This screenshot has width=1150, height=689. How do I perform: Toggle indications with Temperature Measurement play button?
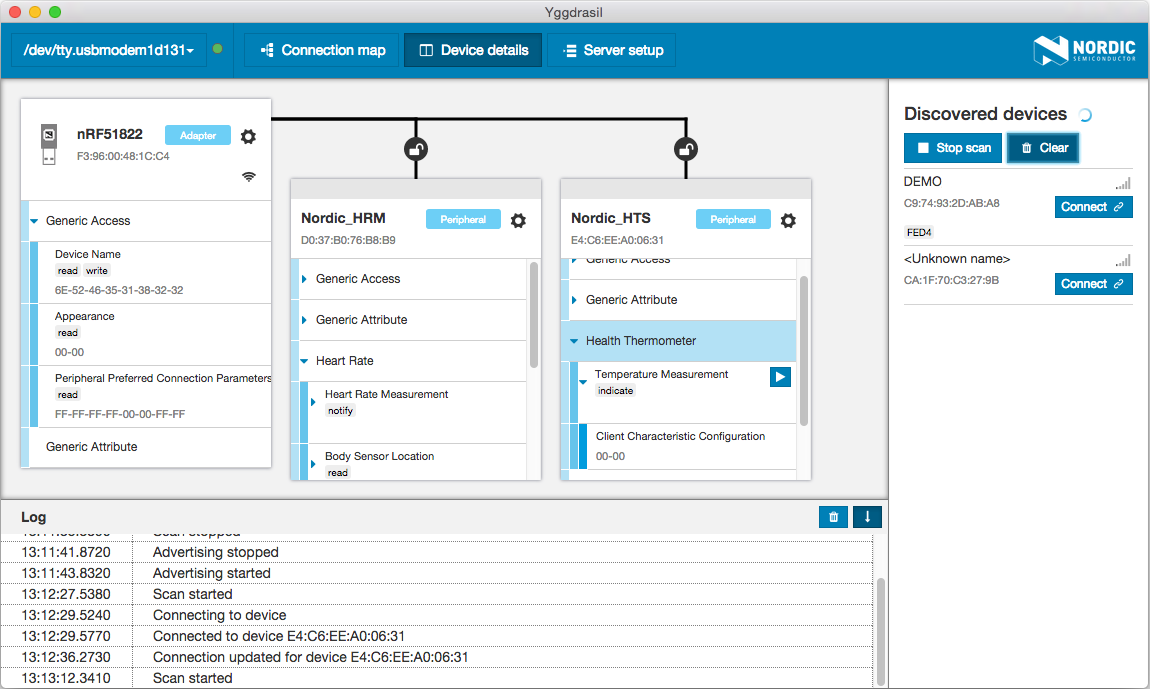(x=780, y=377)
